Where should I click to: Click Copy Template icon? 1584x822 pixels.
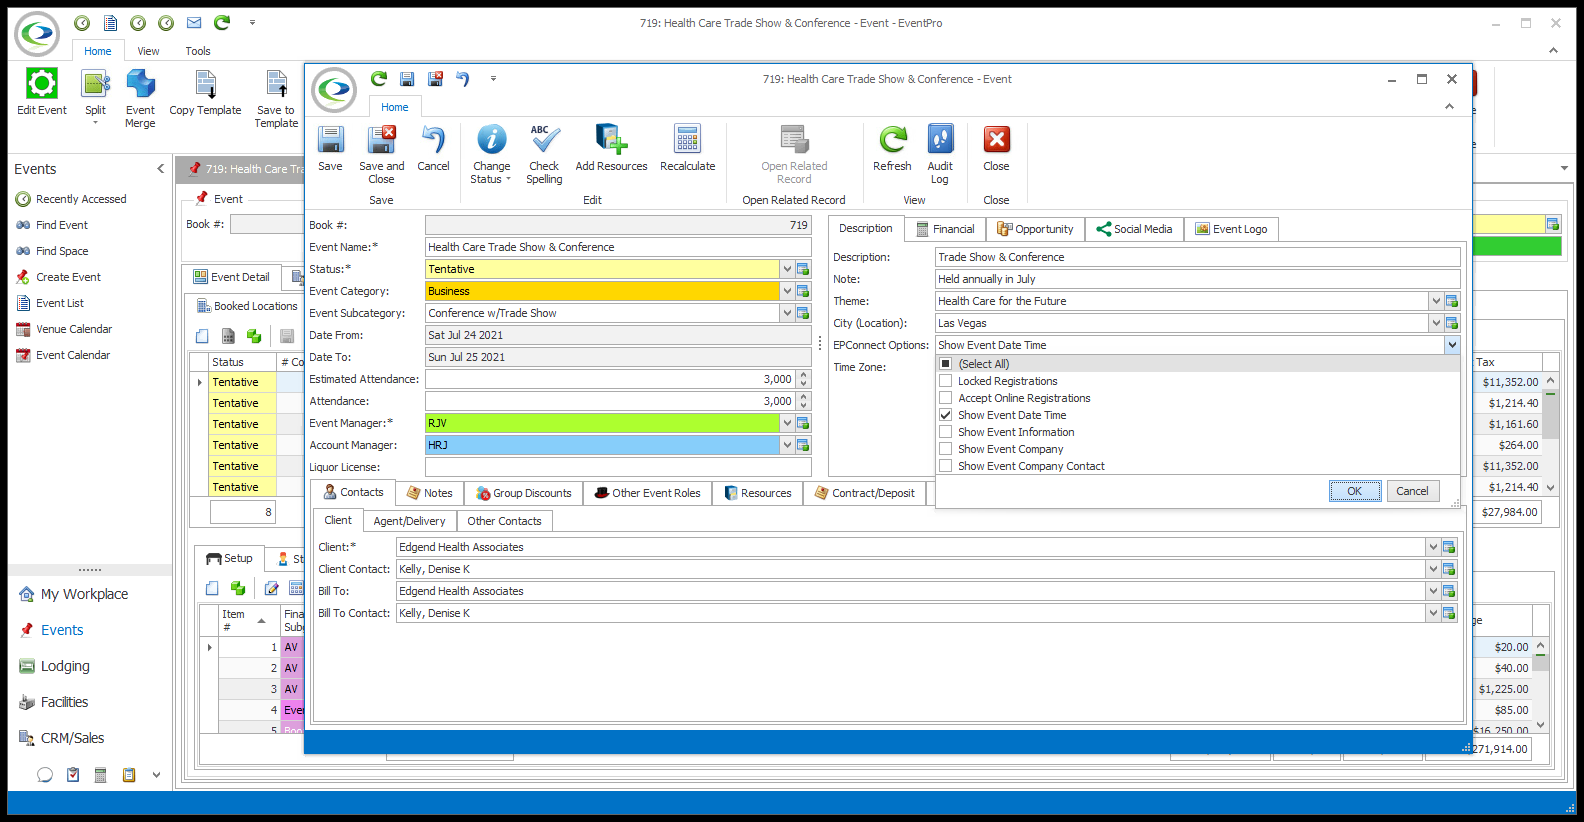coord(205,93)
